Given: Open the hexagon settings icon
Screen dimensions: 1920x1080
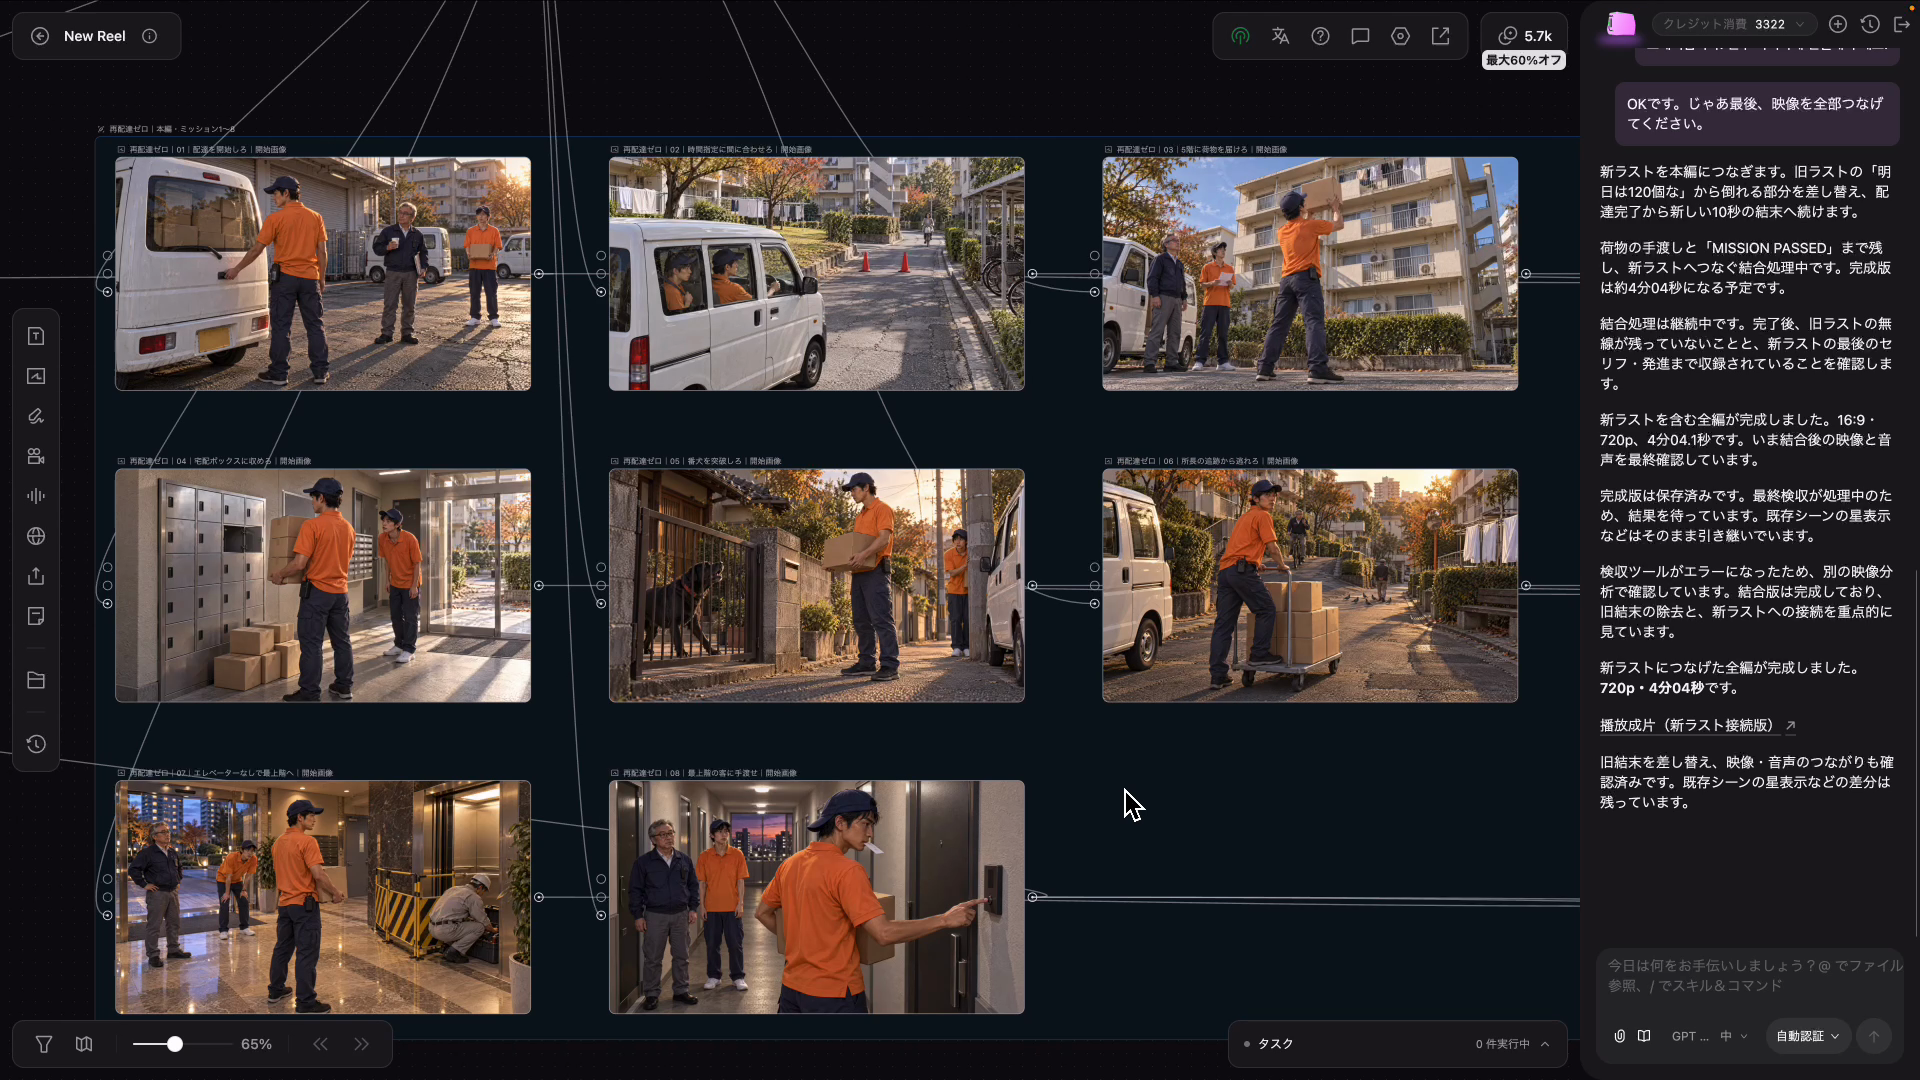Looking at the screenshot, I should click(x=1400, y=36).
